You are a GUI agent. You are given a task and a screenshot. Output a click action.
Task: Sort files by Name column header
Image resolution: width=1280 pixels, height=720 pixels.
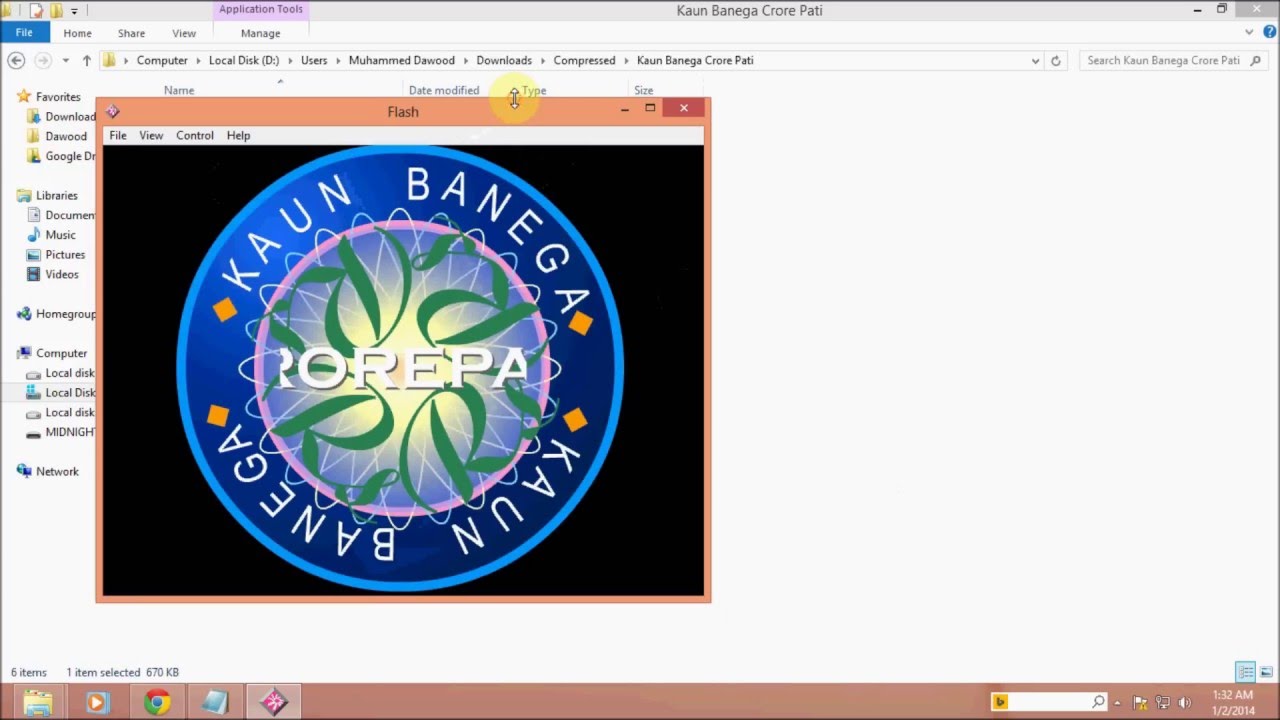[x=179, y=90]
